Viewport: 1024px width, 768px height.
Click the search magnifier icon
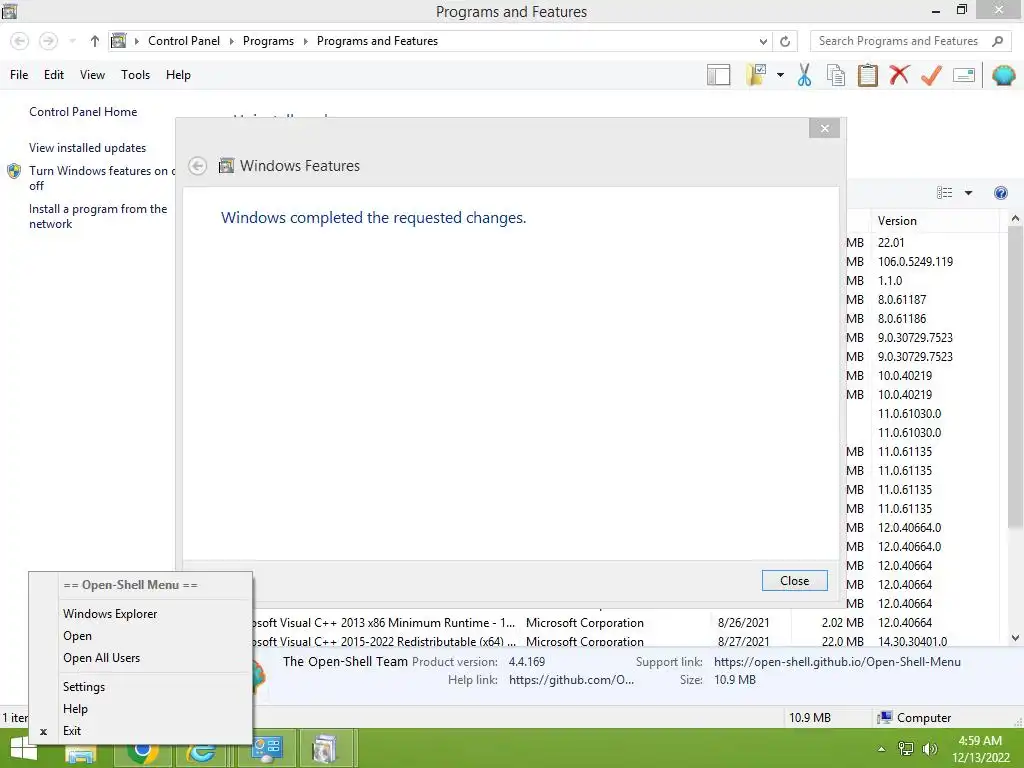point(997,41)
